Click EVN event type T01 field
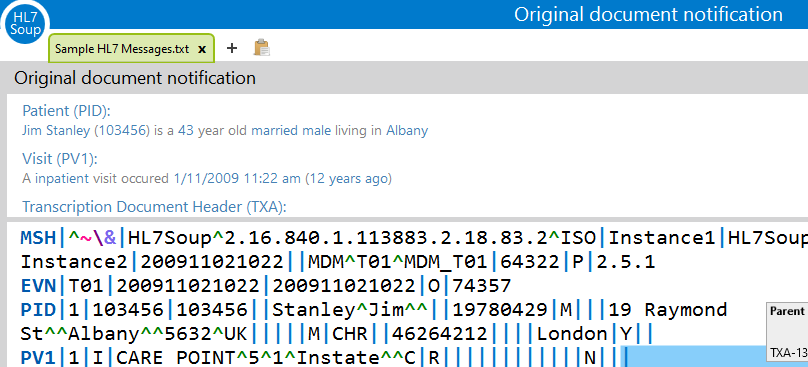The image size is (808, 367). click(86, 286)
